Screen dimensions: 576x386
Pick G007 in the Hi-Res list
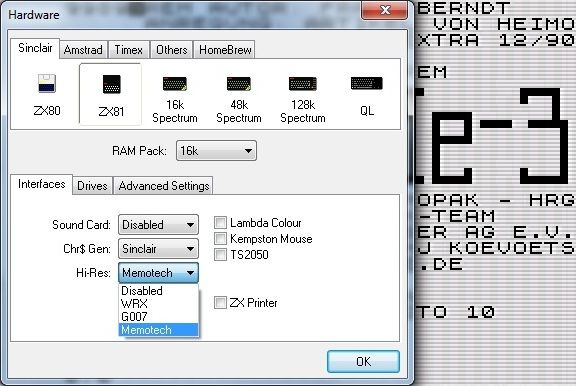158,317
